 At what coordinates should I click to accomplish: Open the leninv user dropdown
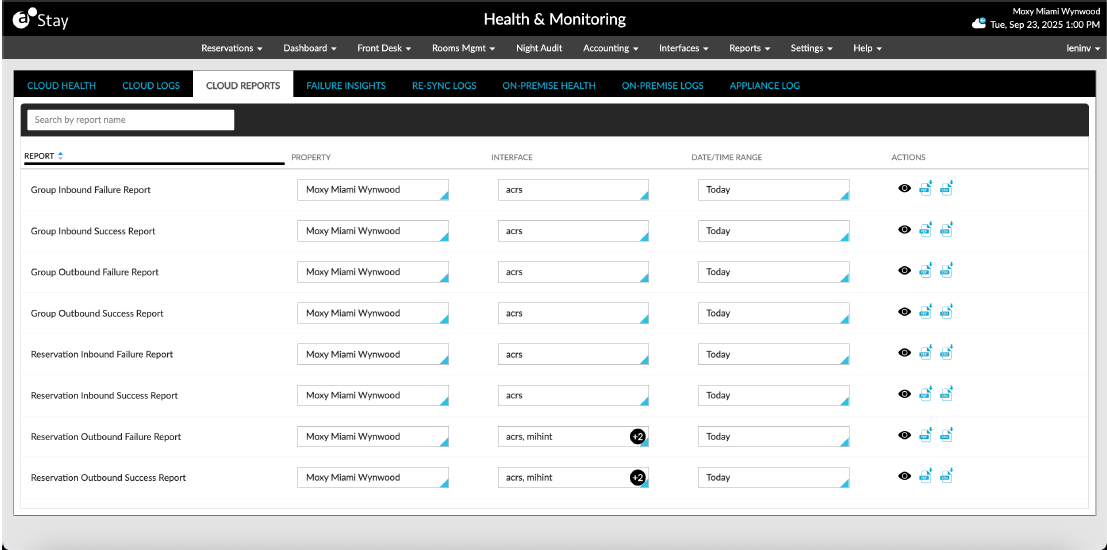(x=1083, y=48)
